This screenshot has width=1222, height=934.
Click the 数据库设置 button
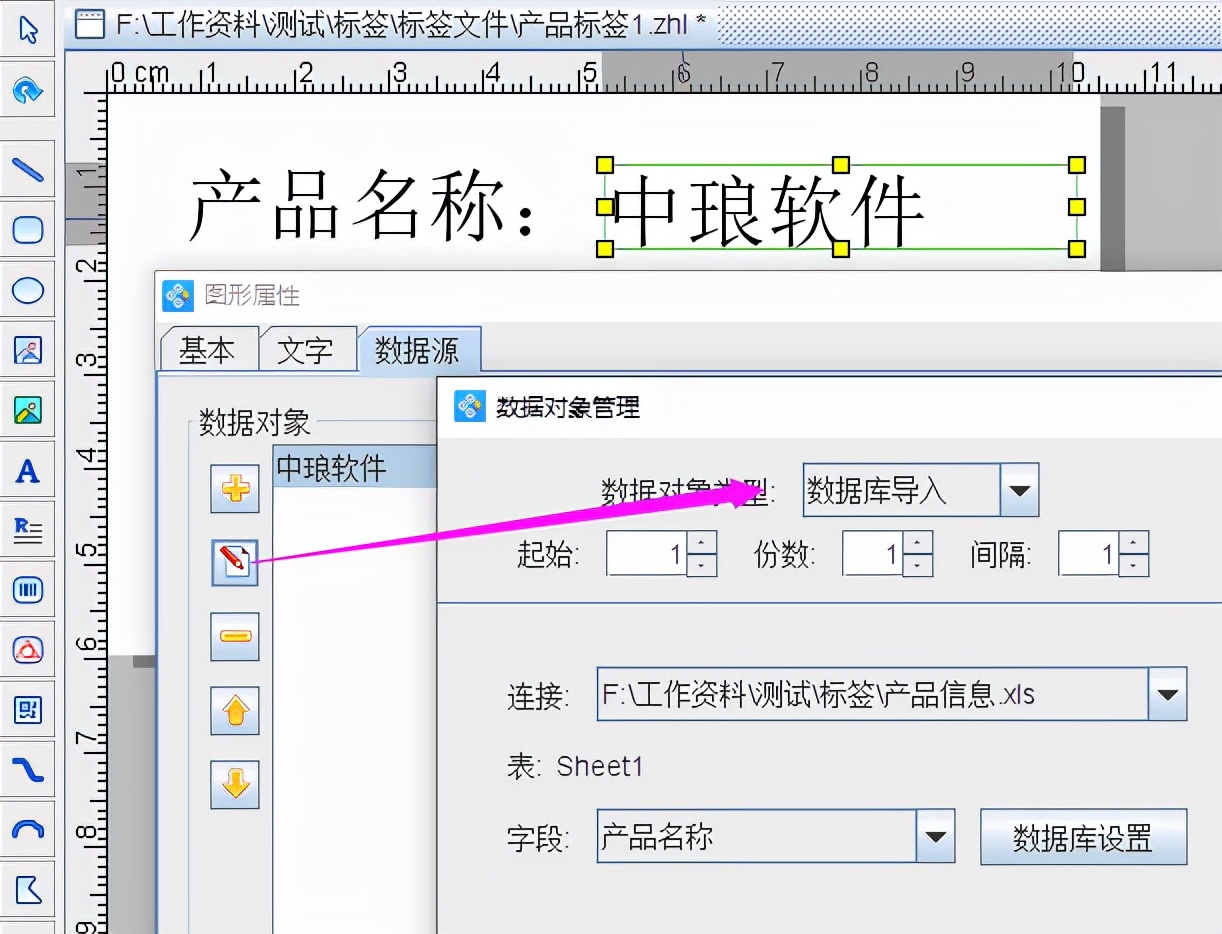coord(1083,838)
